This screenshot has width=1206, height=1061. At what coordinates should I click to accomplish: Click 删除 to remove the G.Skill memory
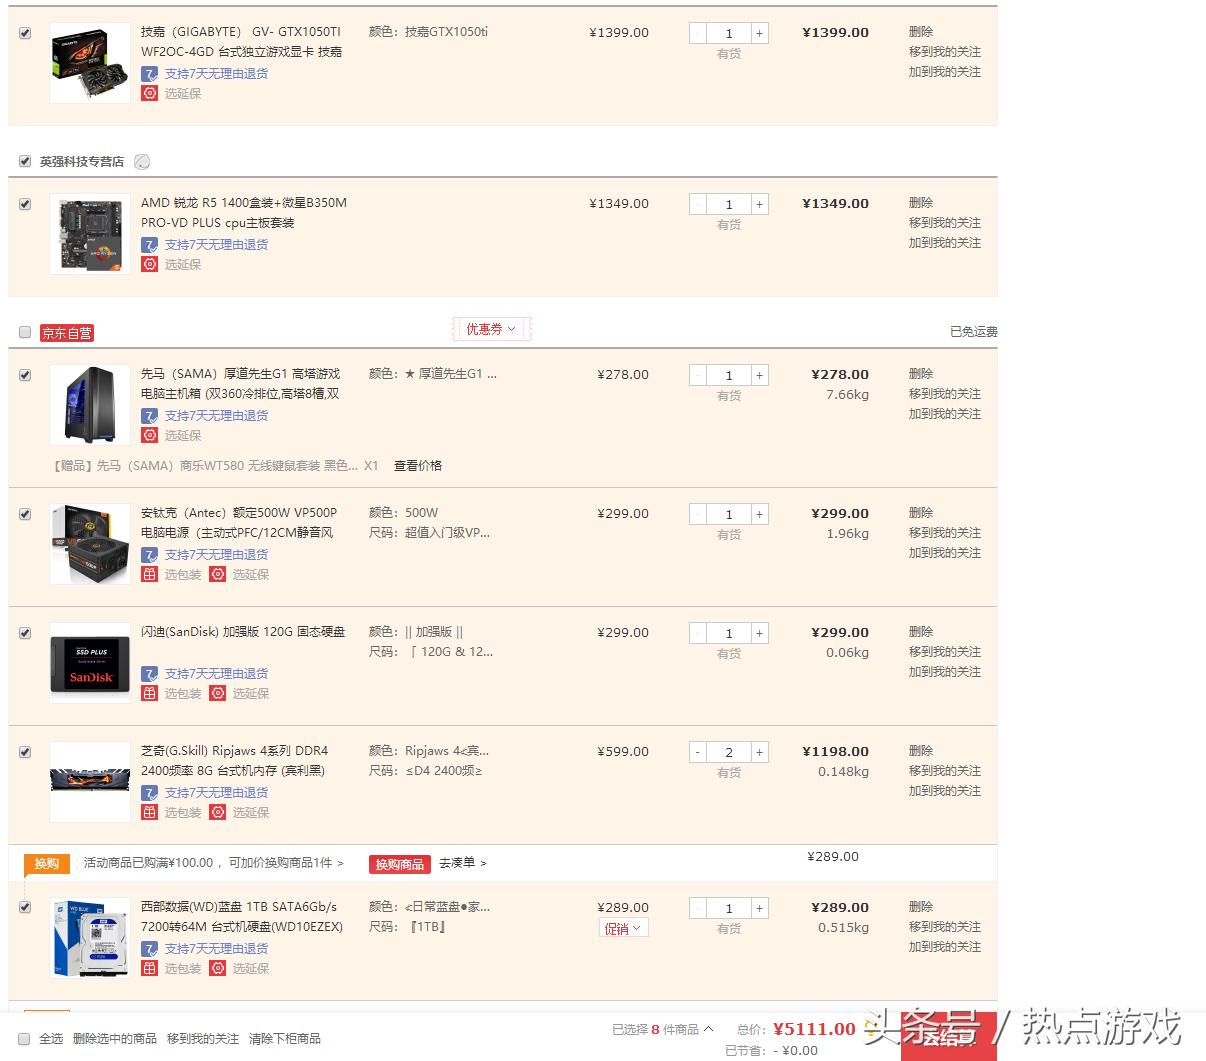tap(920, 751)
